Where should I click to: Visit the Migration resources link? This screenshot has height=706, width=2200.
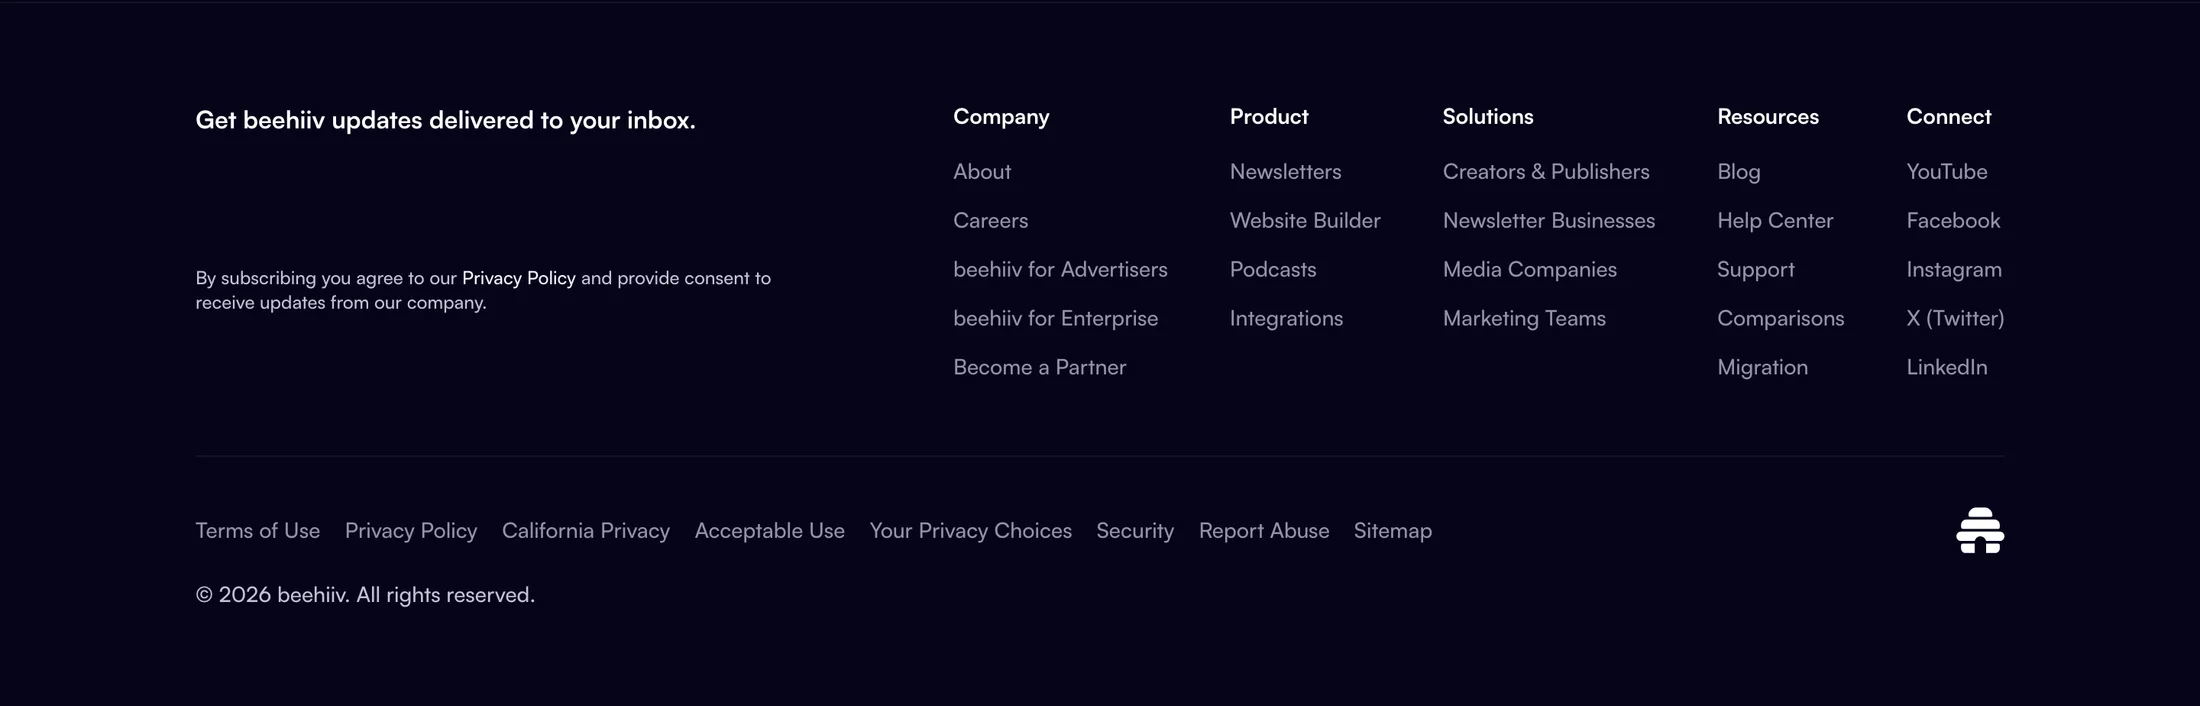(1762, 368)
